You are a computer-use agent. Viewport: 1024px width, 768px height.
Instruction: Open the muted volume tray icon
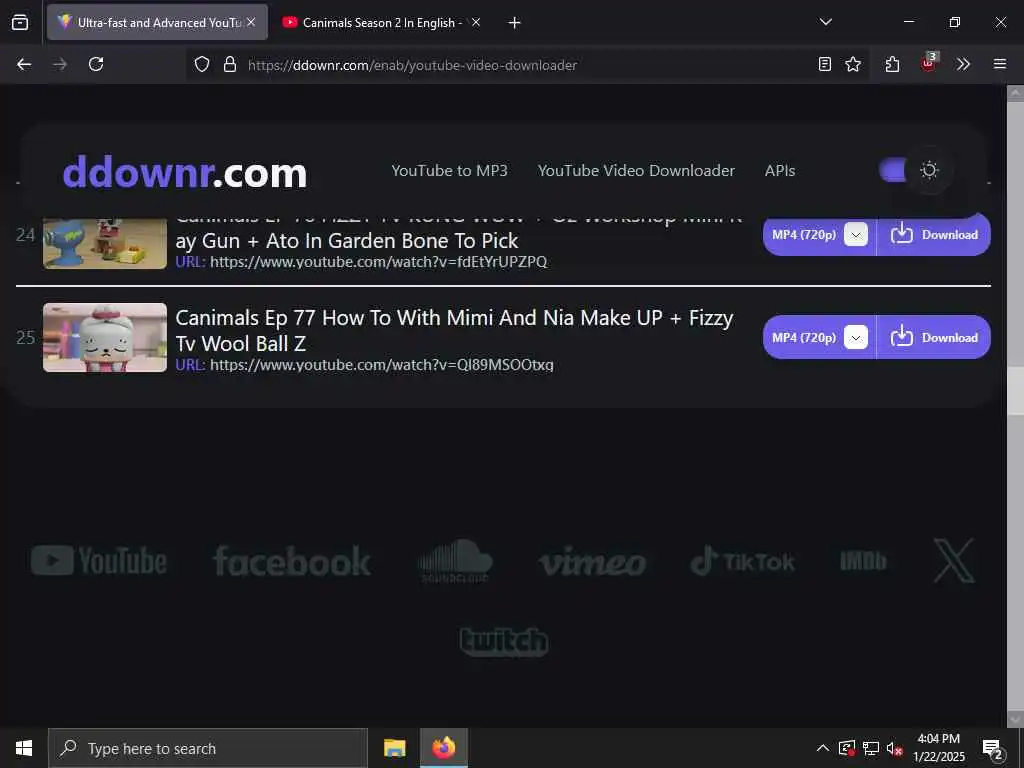coord(894,748)
